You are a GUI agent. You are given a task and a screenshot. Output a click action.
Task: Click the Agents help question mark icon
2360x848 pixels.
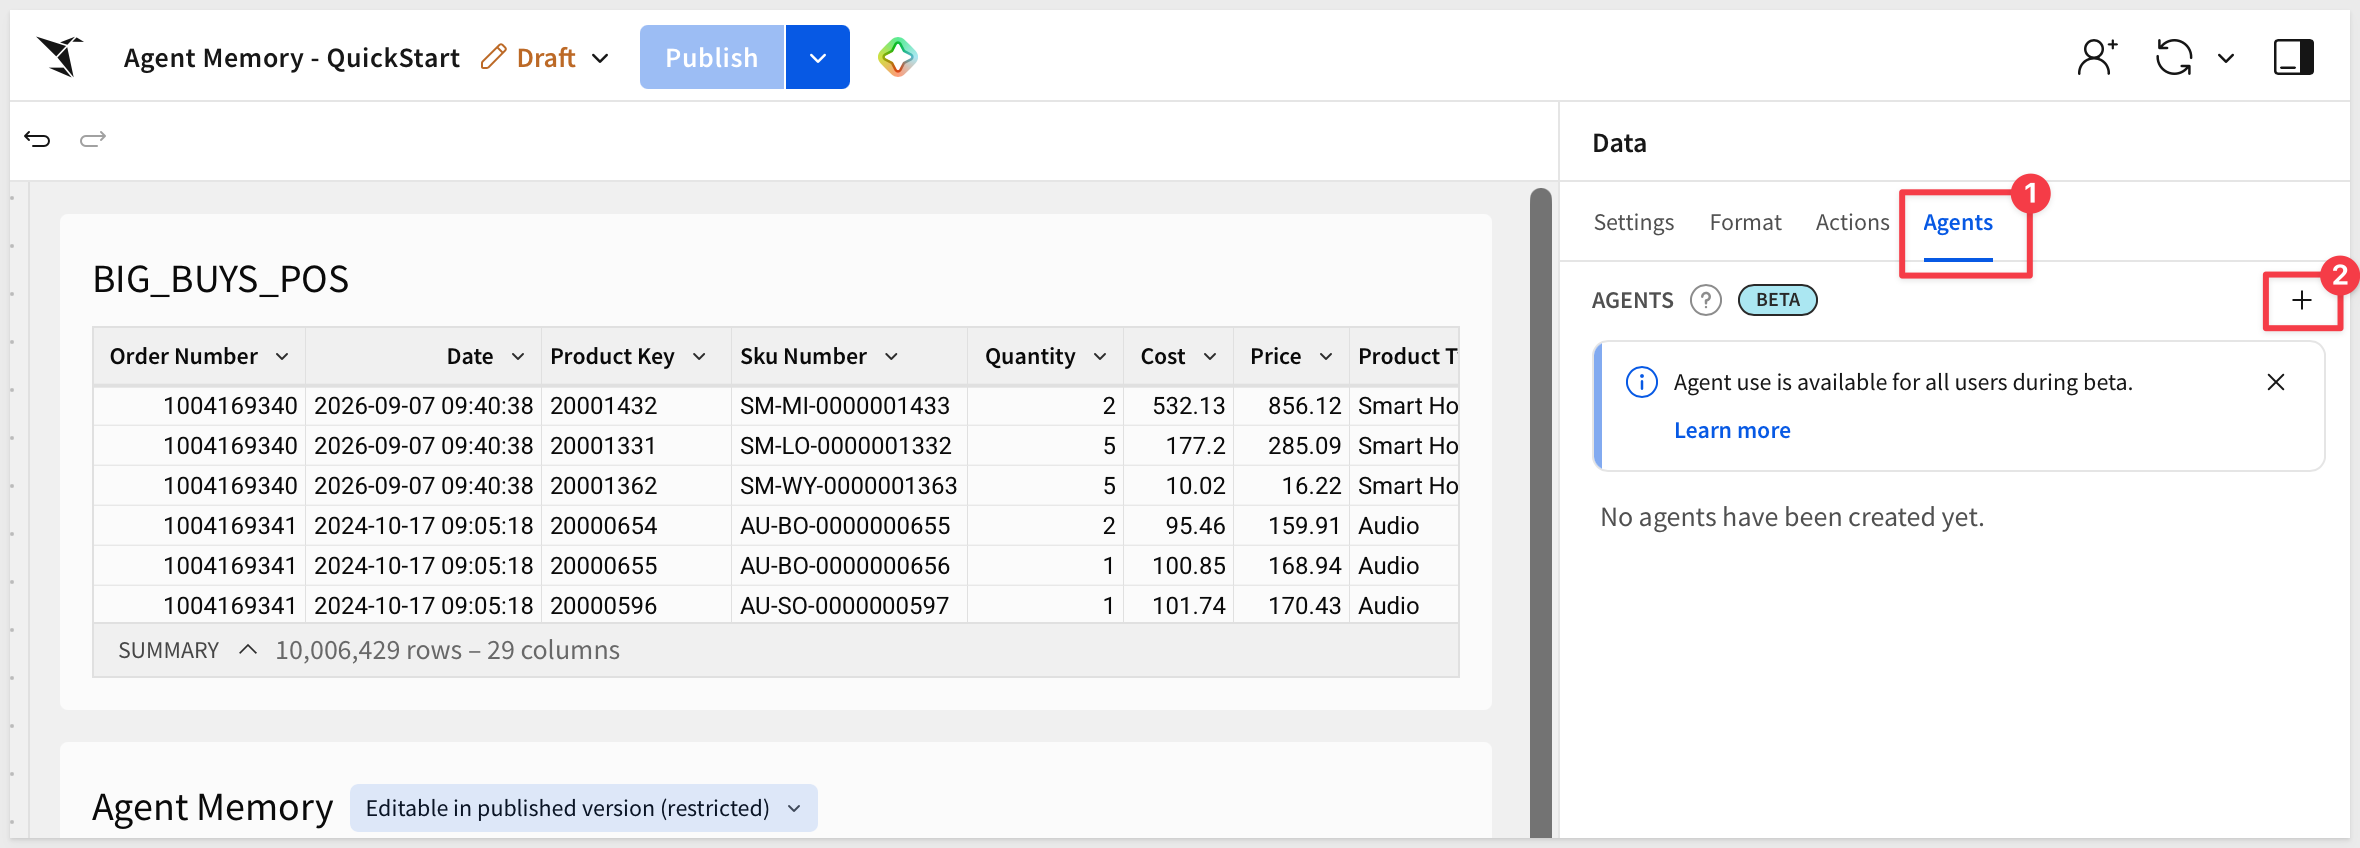(x=1706, y=300)
